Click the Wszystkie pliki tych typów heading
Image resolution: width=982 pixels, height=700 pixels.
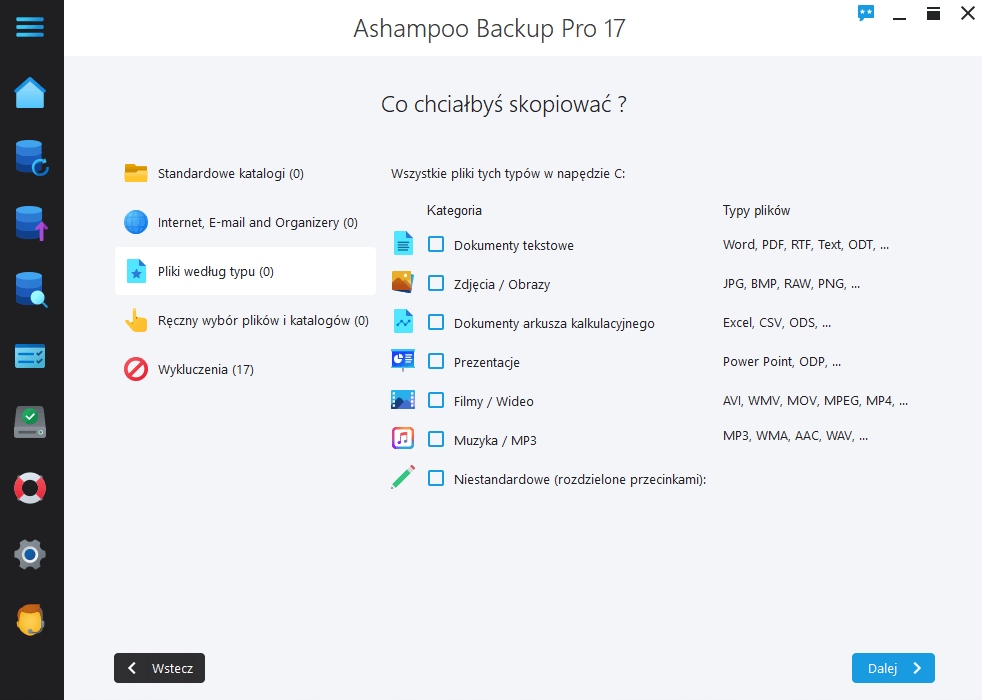click(508, 173)
